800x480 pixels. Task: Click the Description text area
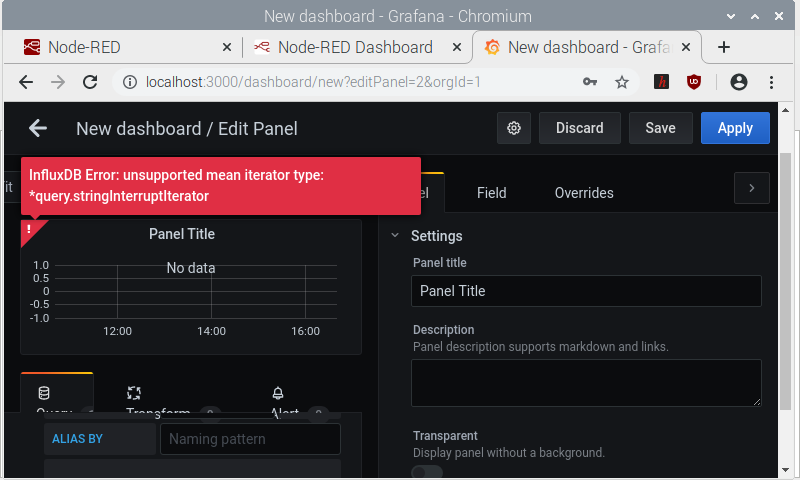[x=586, y=383]
